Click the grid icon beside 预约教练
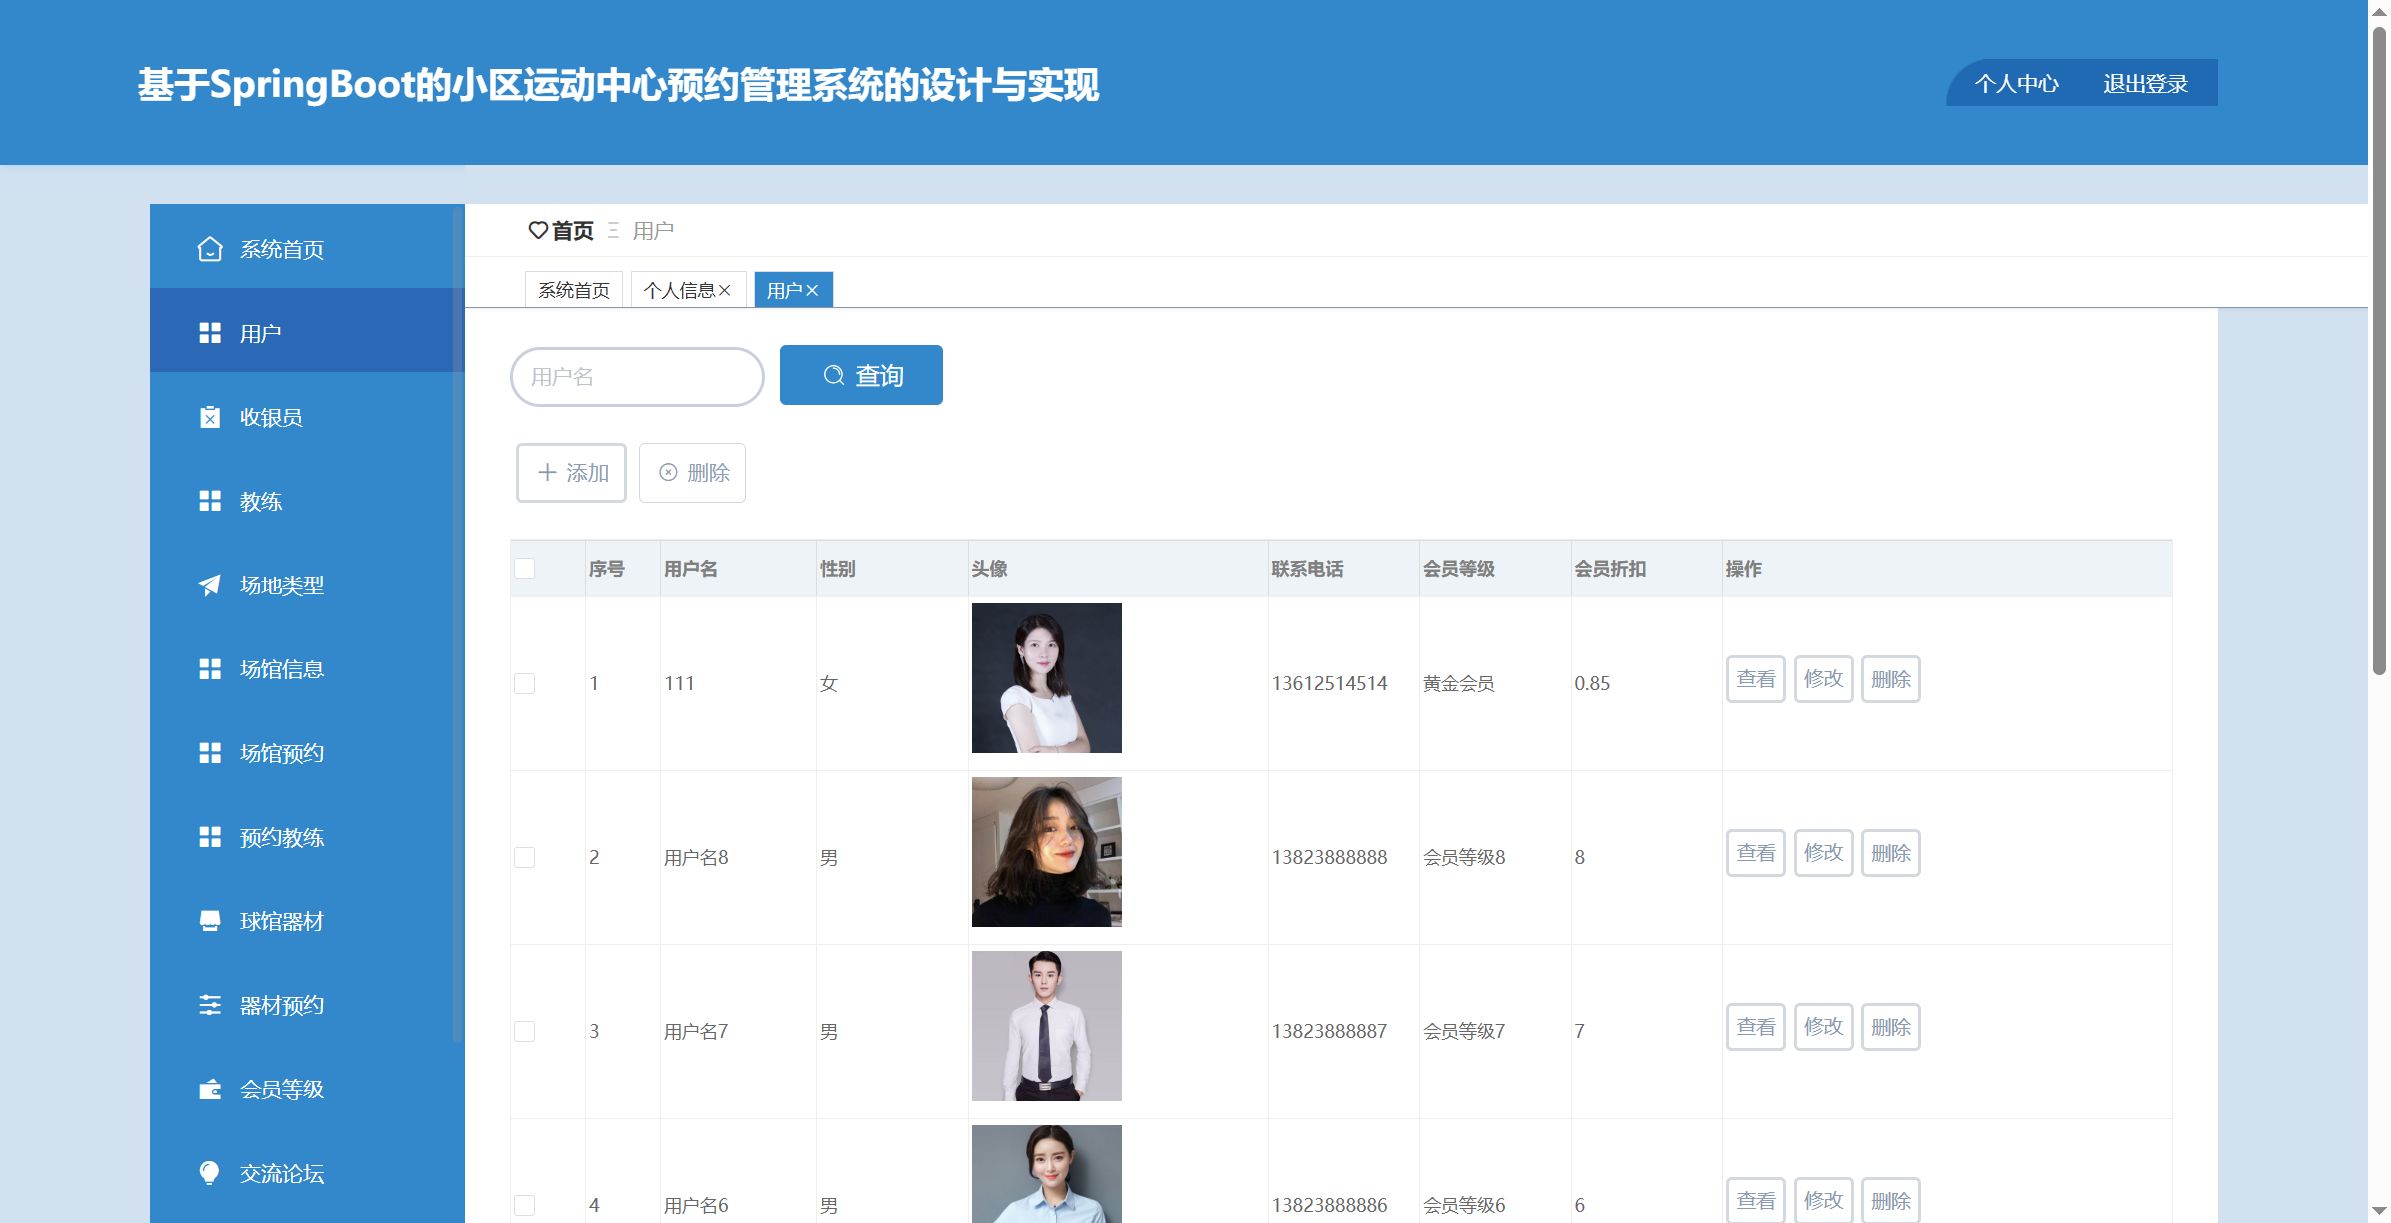This screenshot has width=2391, height=1223. 210,837
